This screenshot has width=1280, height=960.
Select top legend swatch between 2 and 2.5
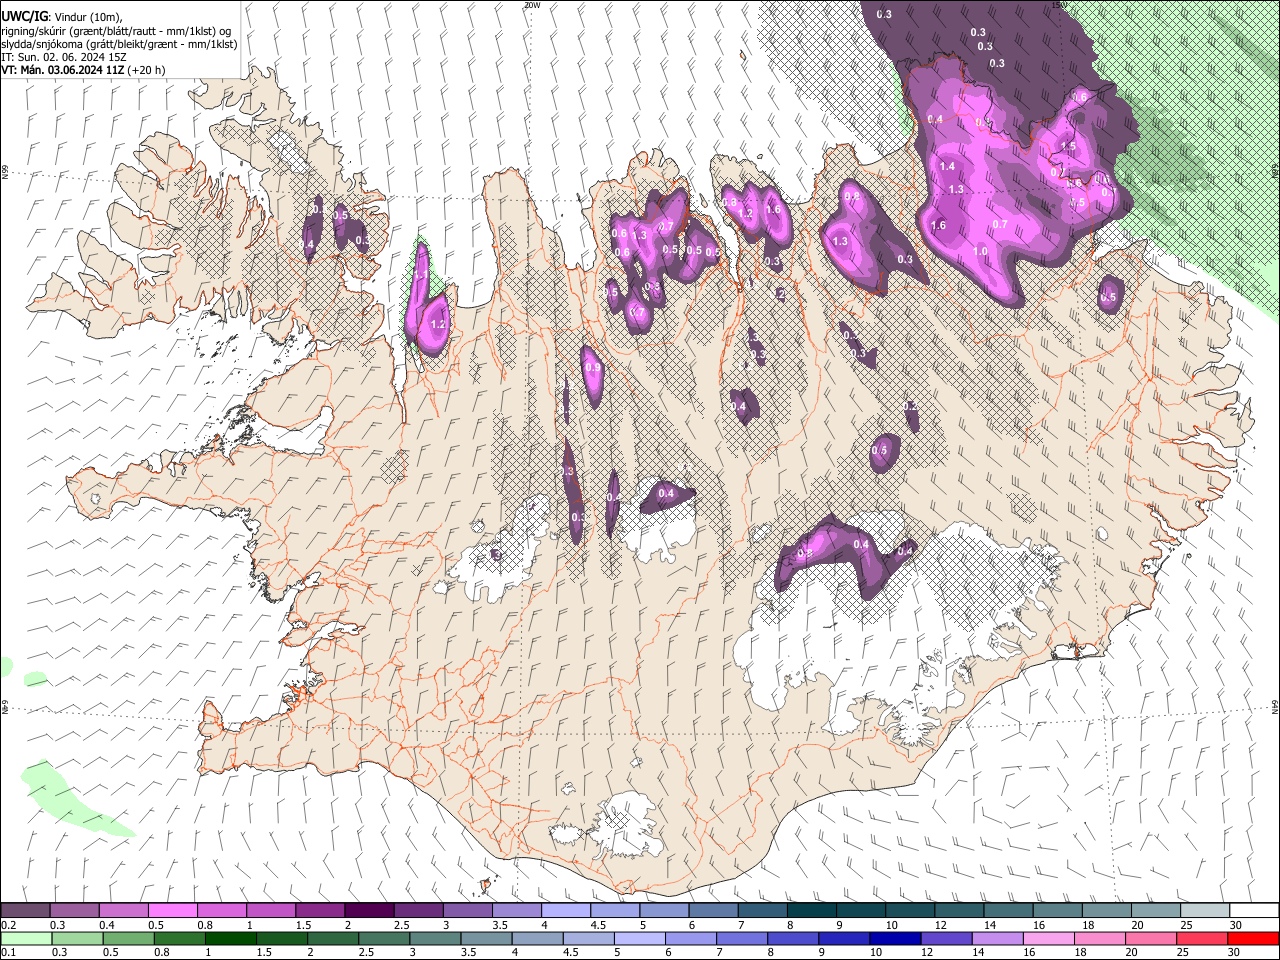(369, 910)
